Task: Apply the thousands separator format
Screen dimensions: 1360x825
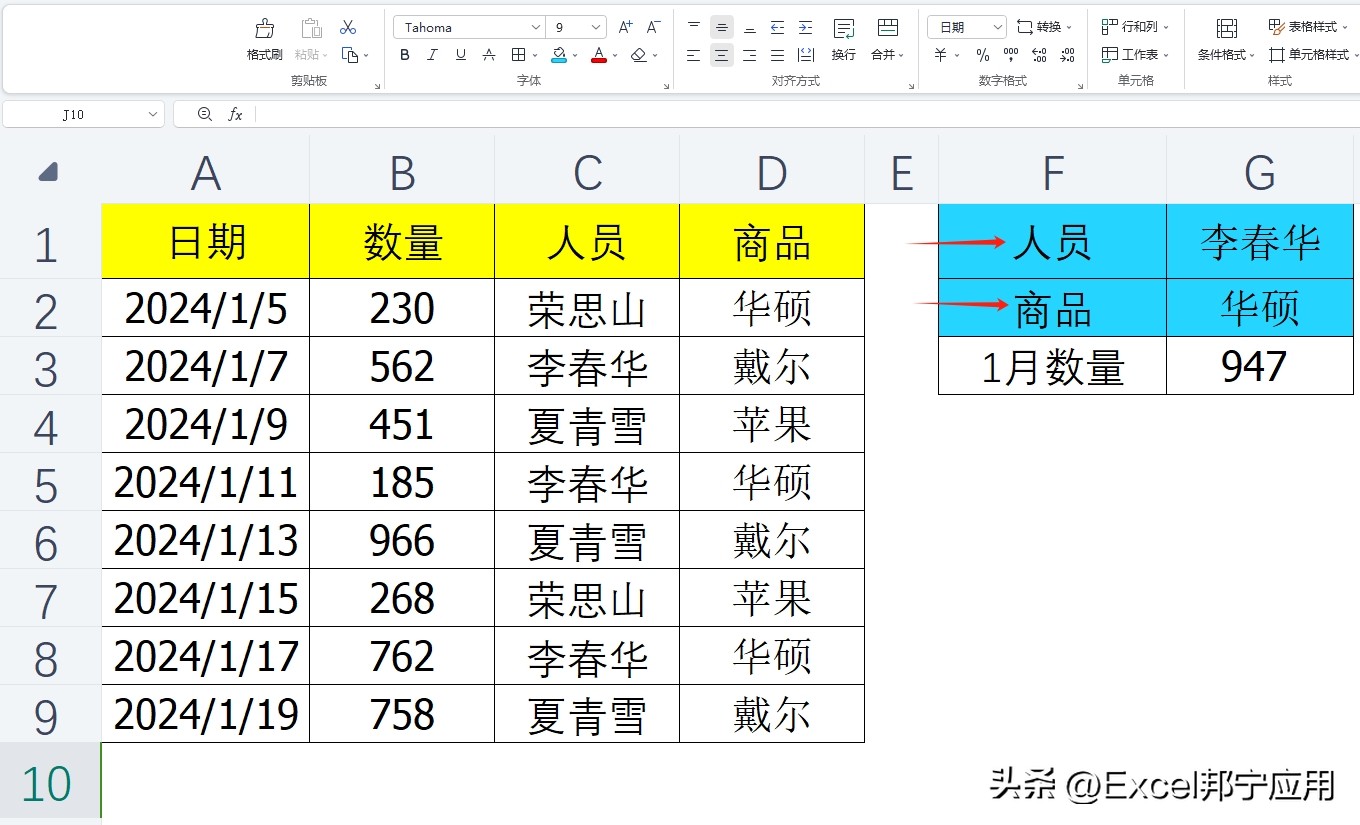Action: pyautogui.click(x=1011, y=55)
